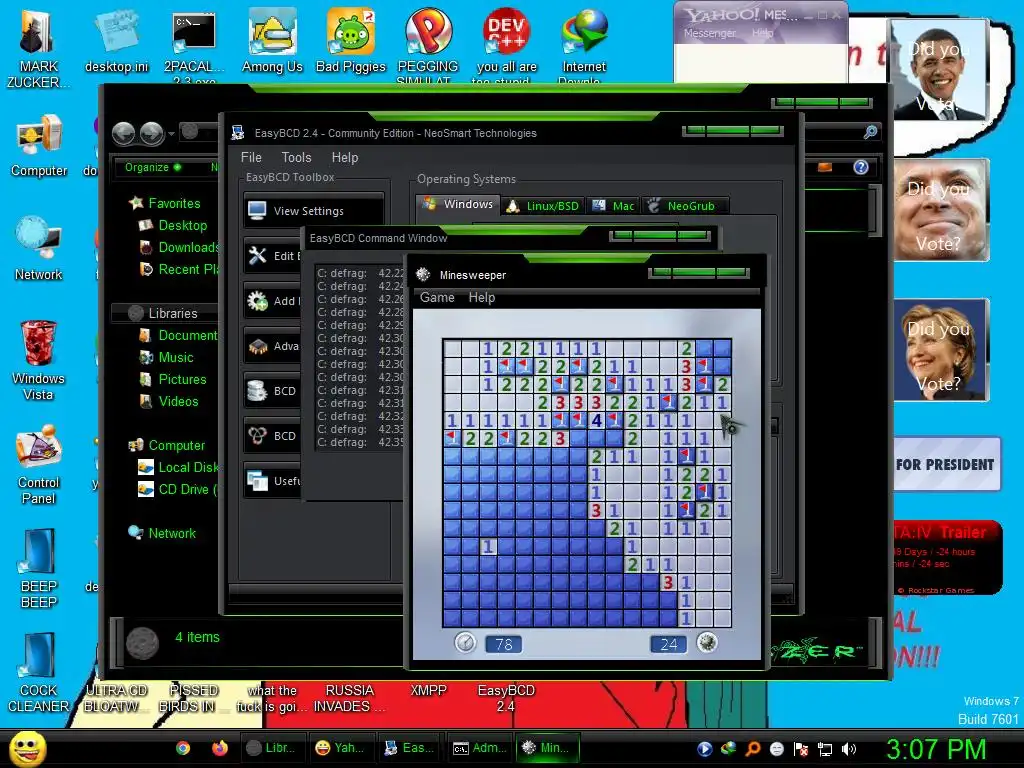This screenshot has height=768, width=1024.
Task: Open the Help menu in Minesweeper
Action: [x=482, y=297]
